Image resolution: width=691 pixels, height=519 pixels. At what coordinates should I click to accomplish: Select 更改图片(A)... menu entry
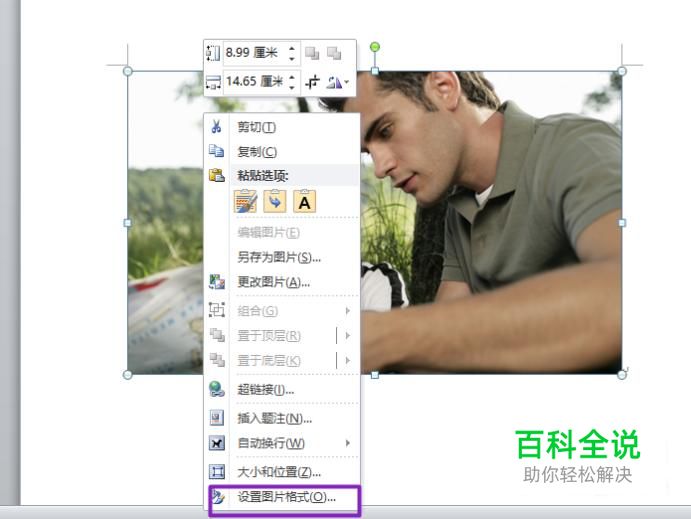click(x=282, y=282)
